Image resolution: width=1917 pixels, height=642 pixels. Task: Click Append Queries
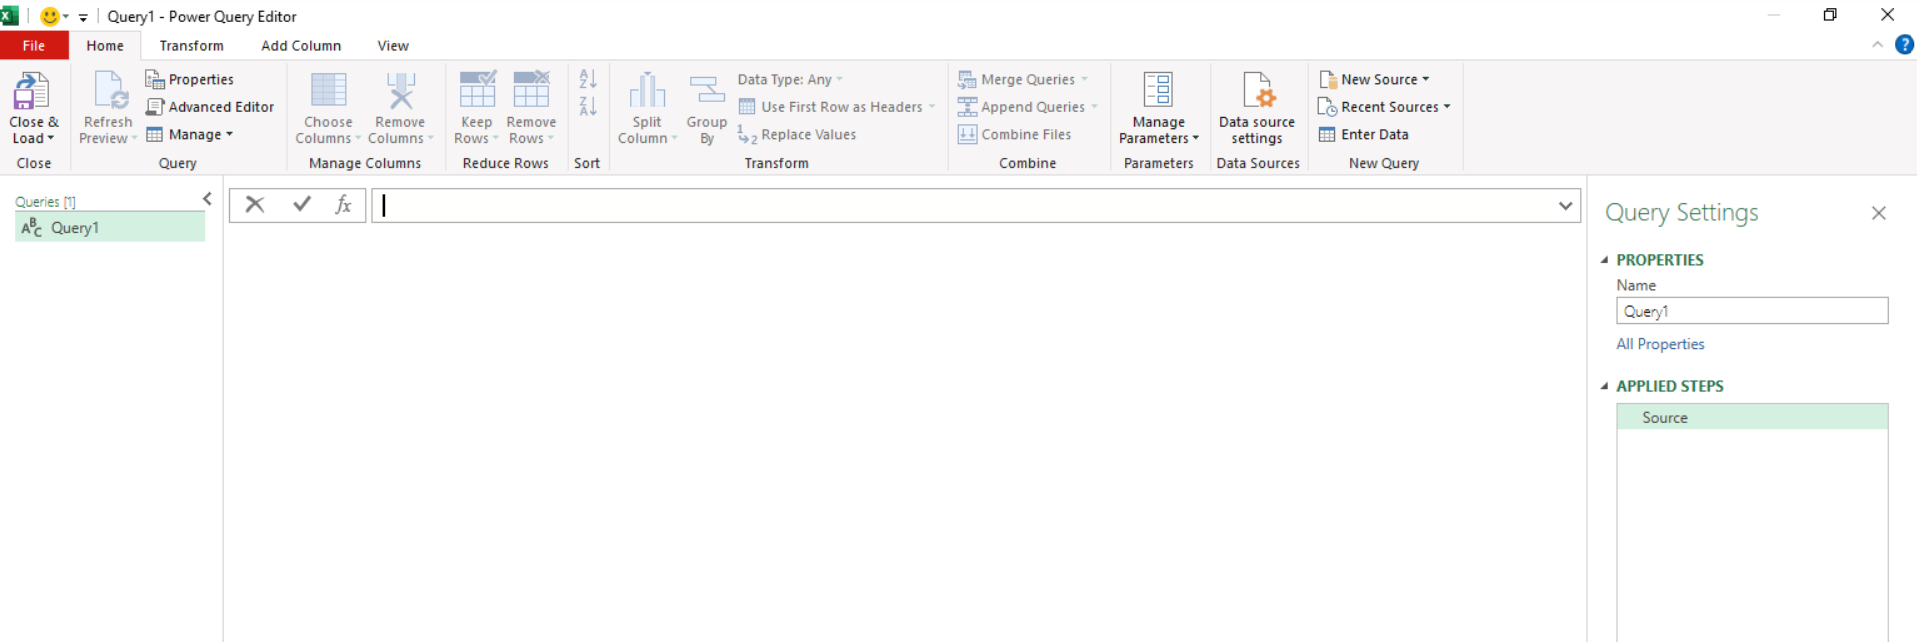[x=1028, y=106]
